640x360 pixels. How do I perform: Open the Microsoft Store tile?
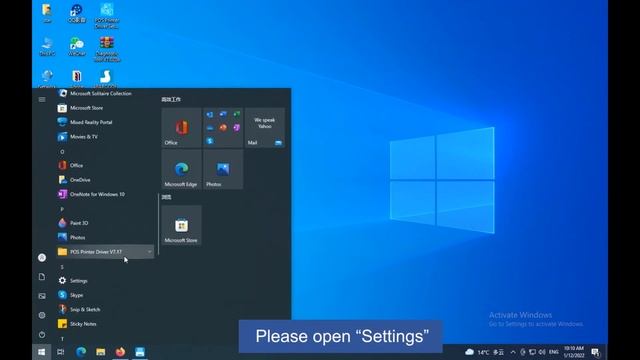click(182, 225)
